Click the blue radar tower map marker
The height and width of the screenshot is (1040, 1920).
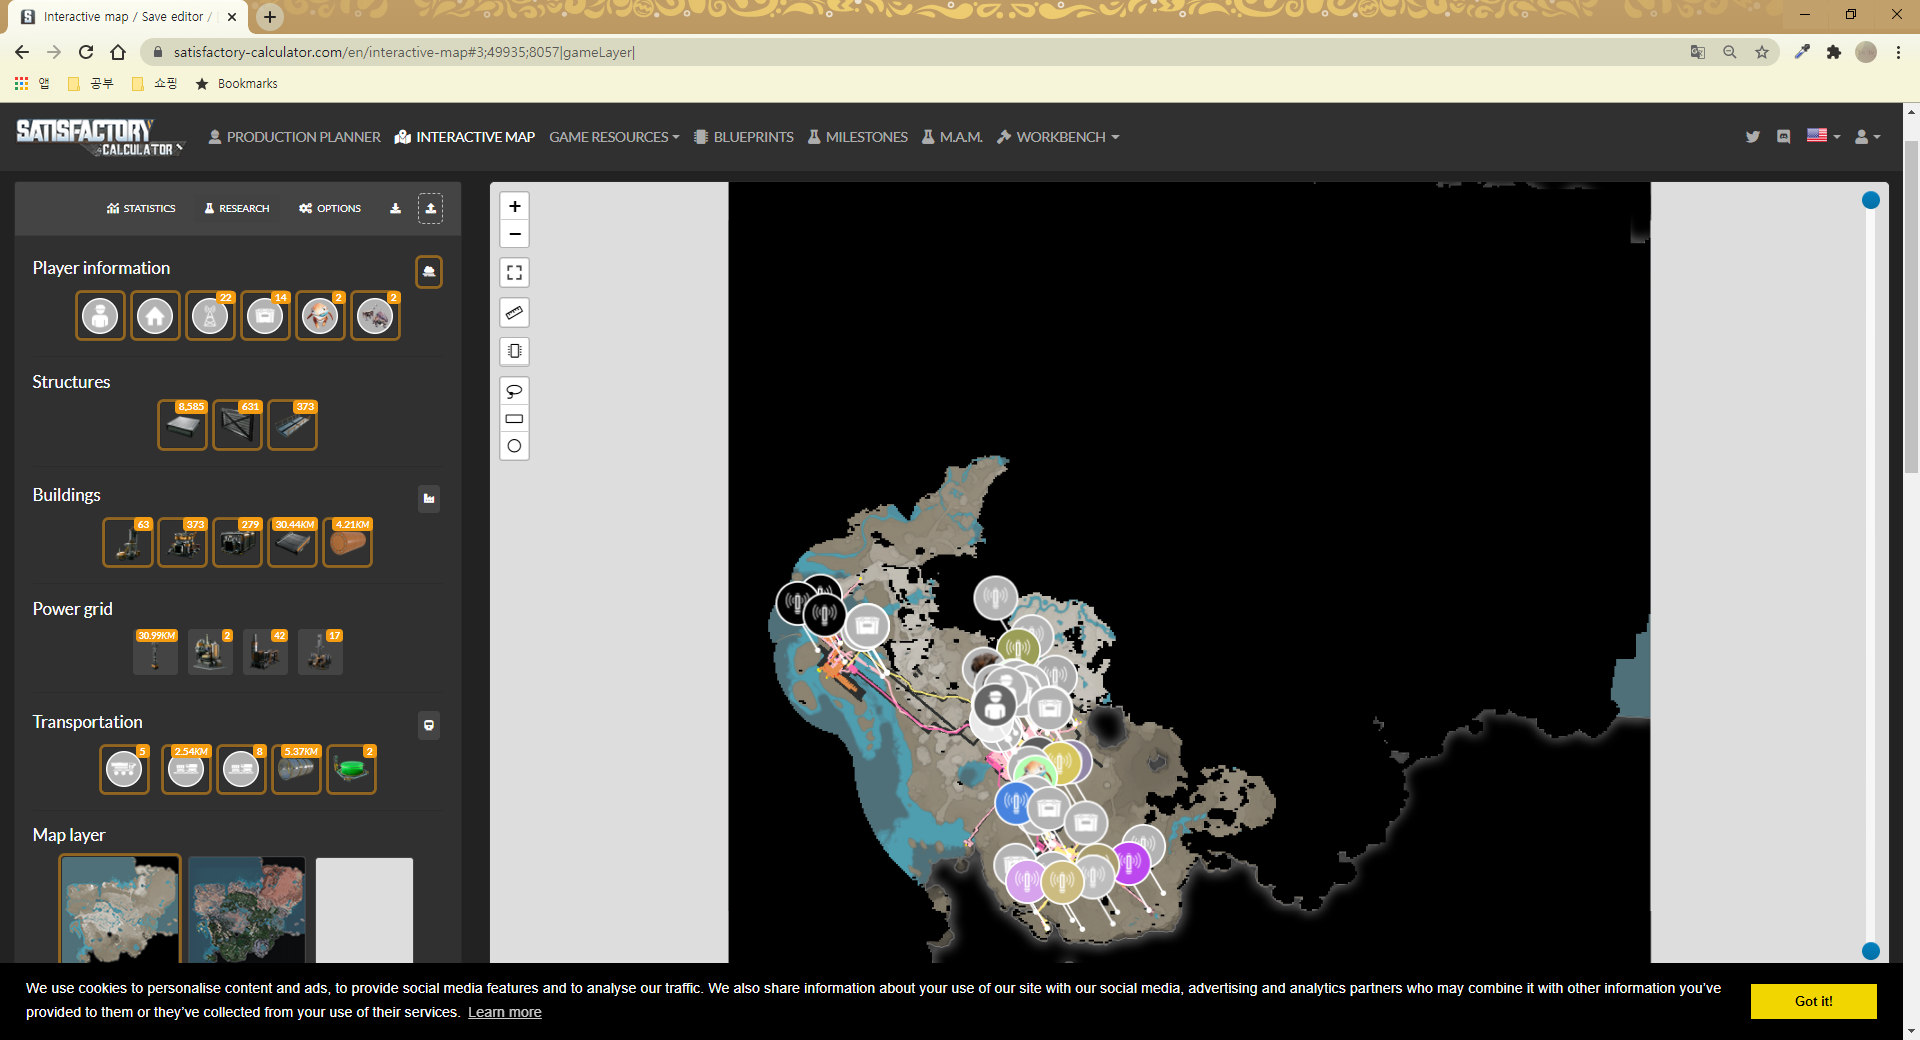(1015, 802)
